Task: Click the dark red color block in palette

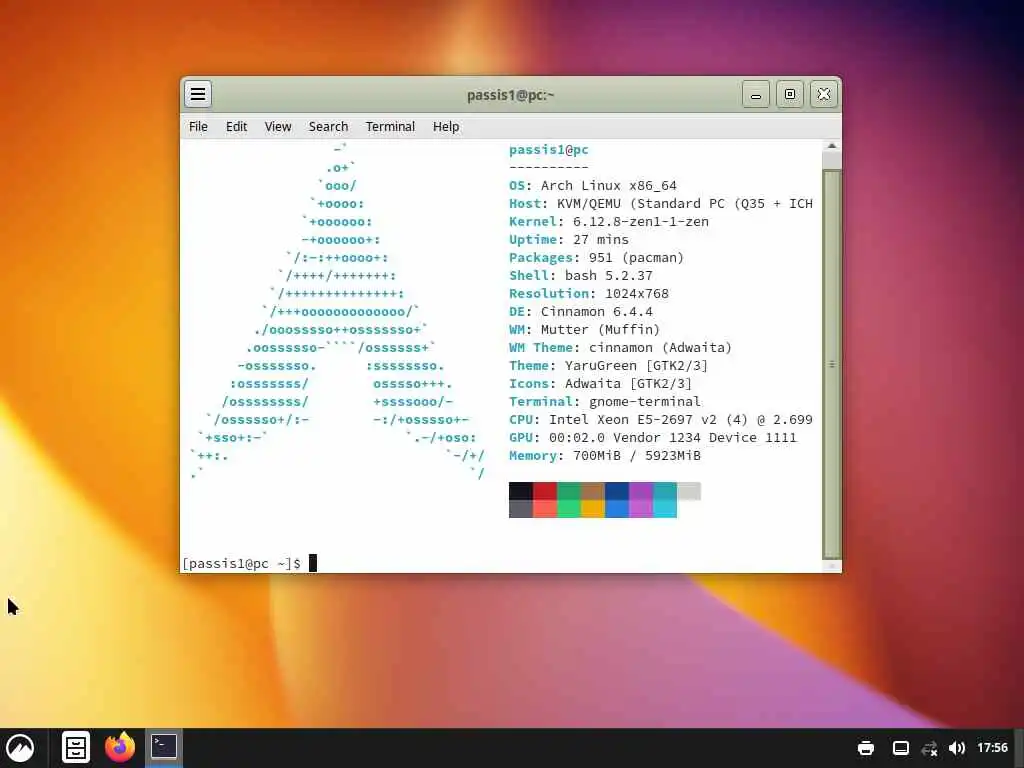Action: [545, 491]
